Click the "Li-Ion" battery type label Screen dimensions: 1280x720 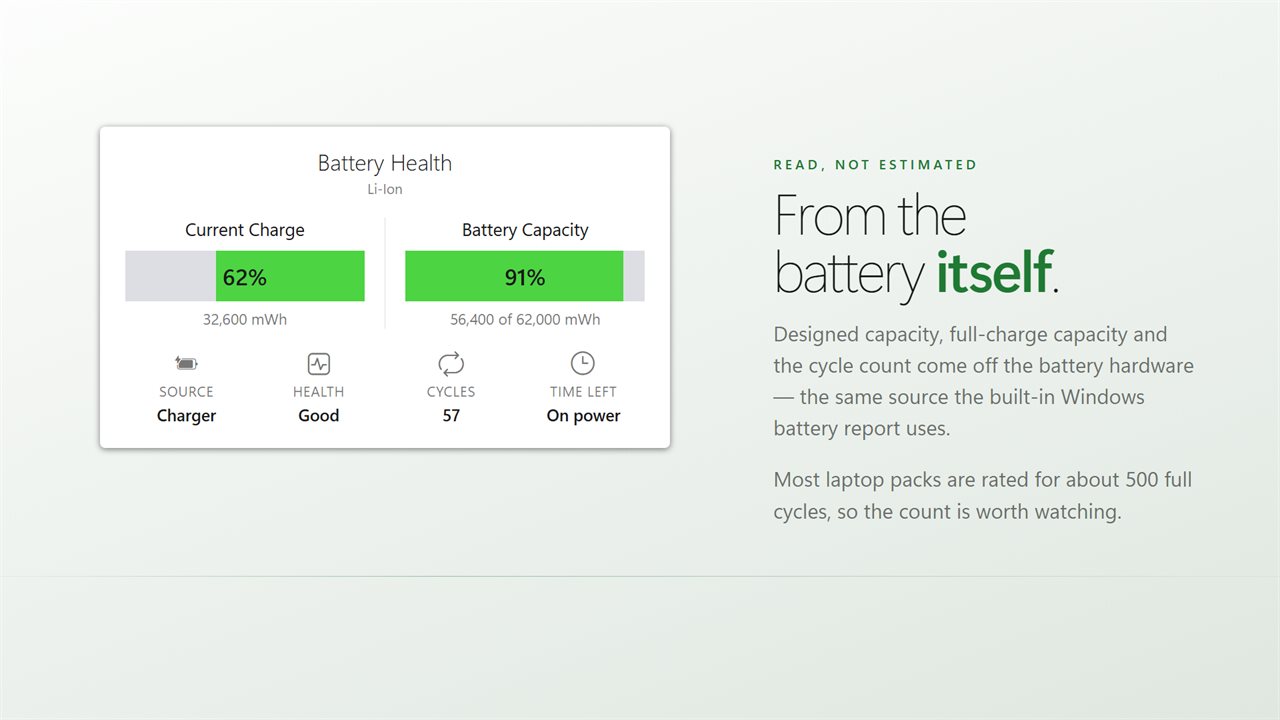point(385,189)
